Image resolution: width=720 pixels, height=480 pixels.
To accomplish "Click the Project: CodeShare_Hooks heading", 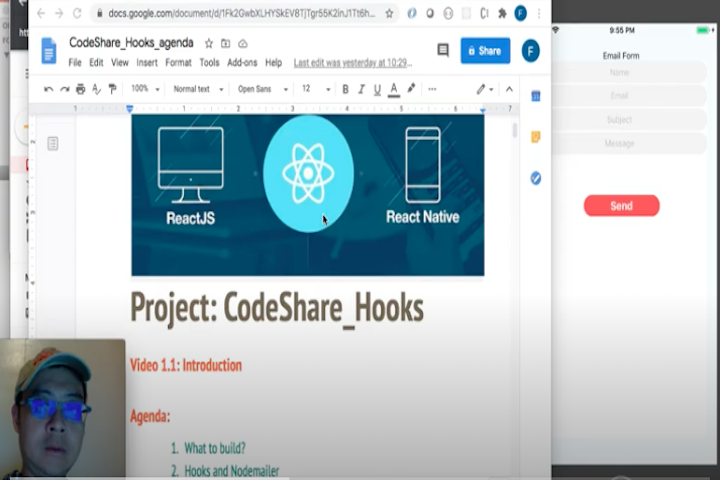I will point(277,308).
